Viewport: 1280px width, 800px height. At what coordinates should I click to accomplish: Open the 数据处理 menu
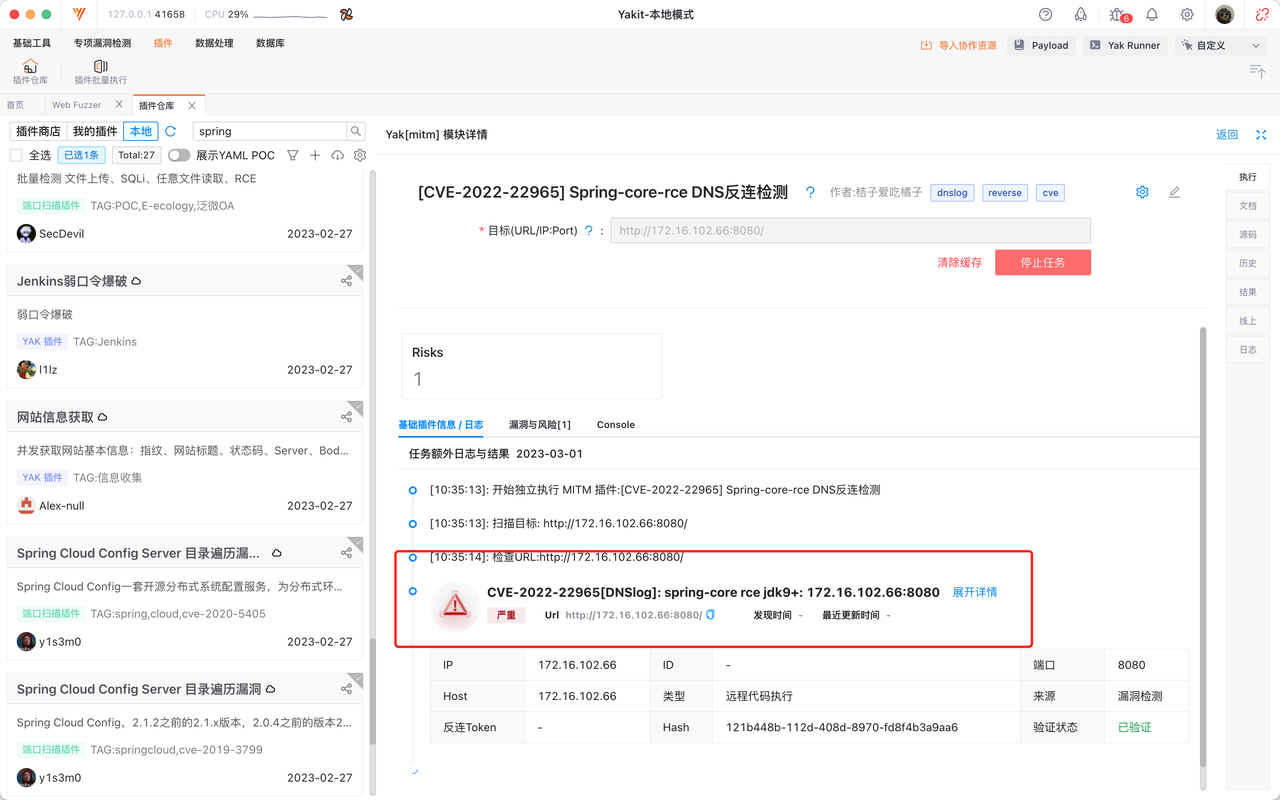(x=214, y=44)
